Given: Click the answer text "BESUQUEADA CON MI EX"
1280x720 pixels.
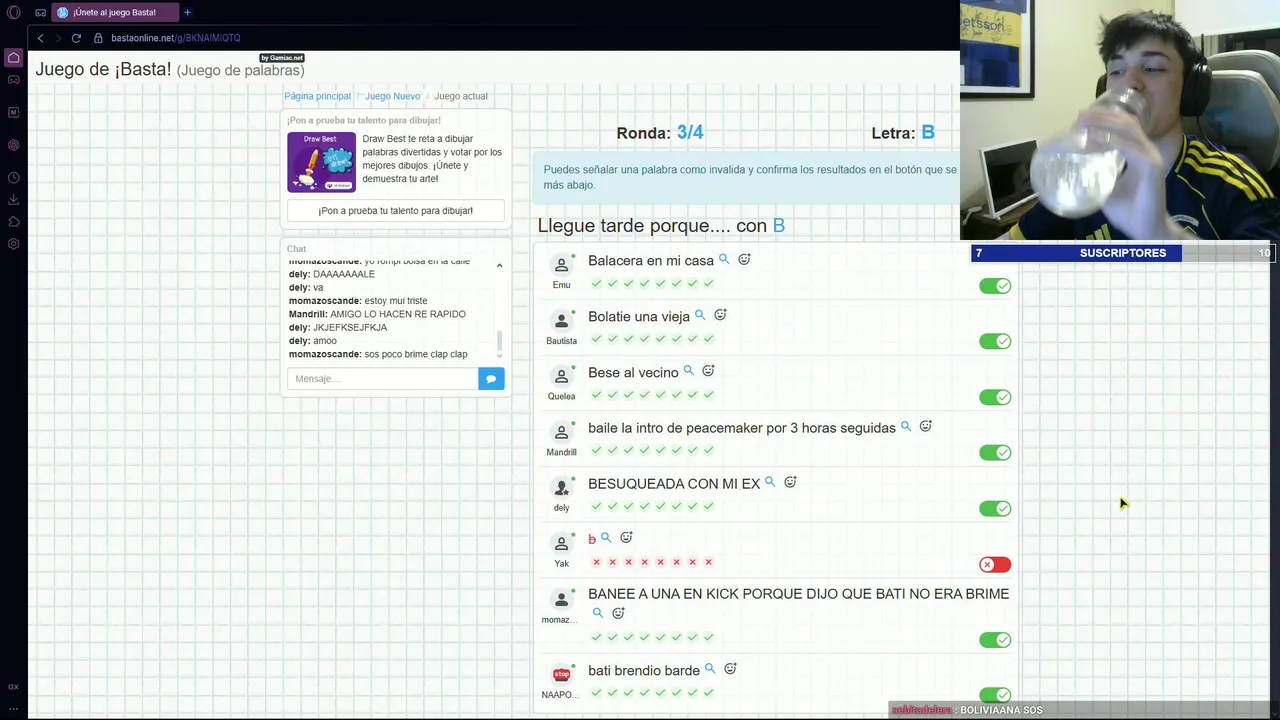Looking at the screenshot, I should [674, 484].
